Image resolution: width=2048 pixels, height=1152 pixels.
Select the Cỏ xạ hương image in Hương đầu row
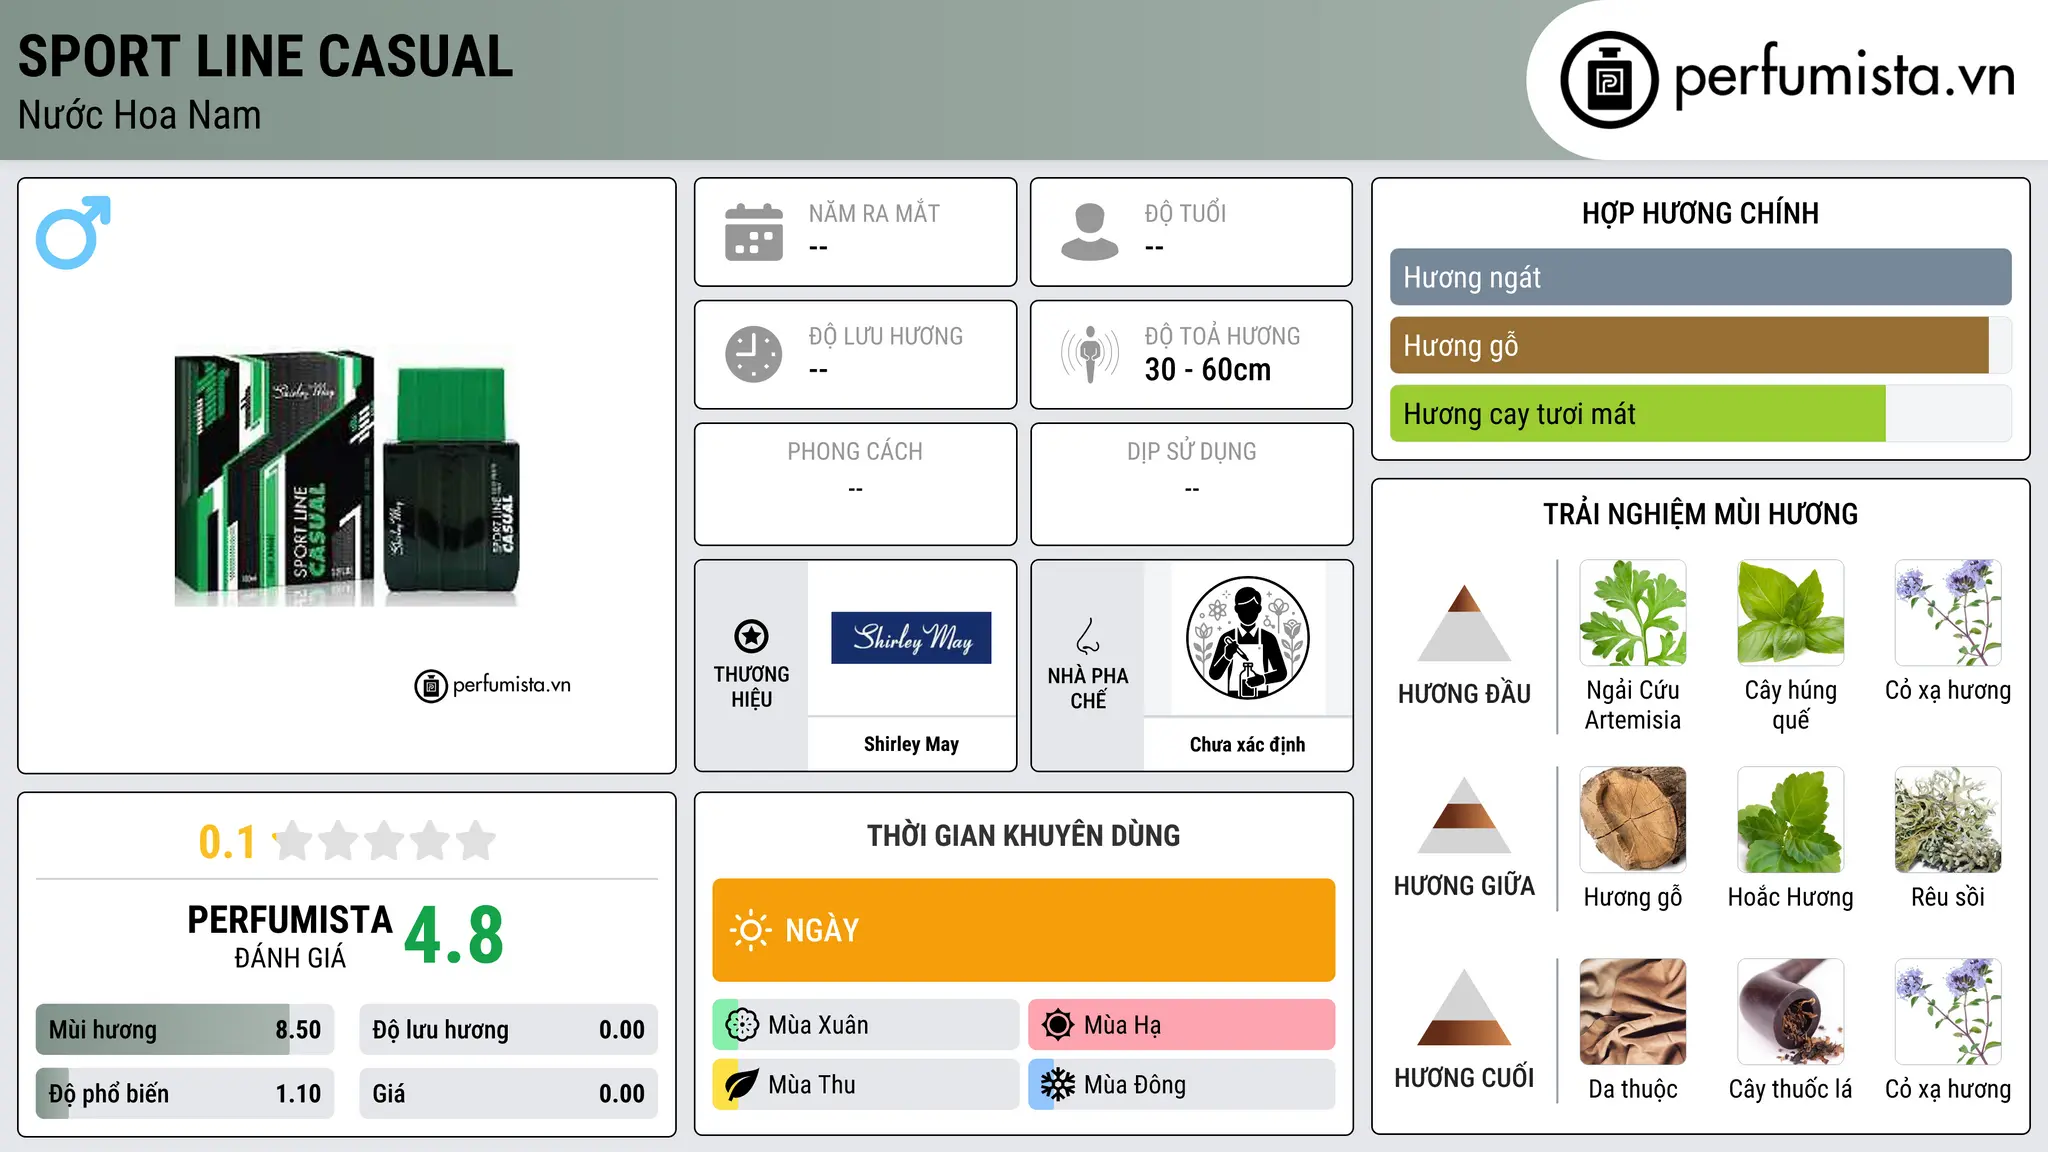pos(1948,613)
